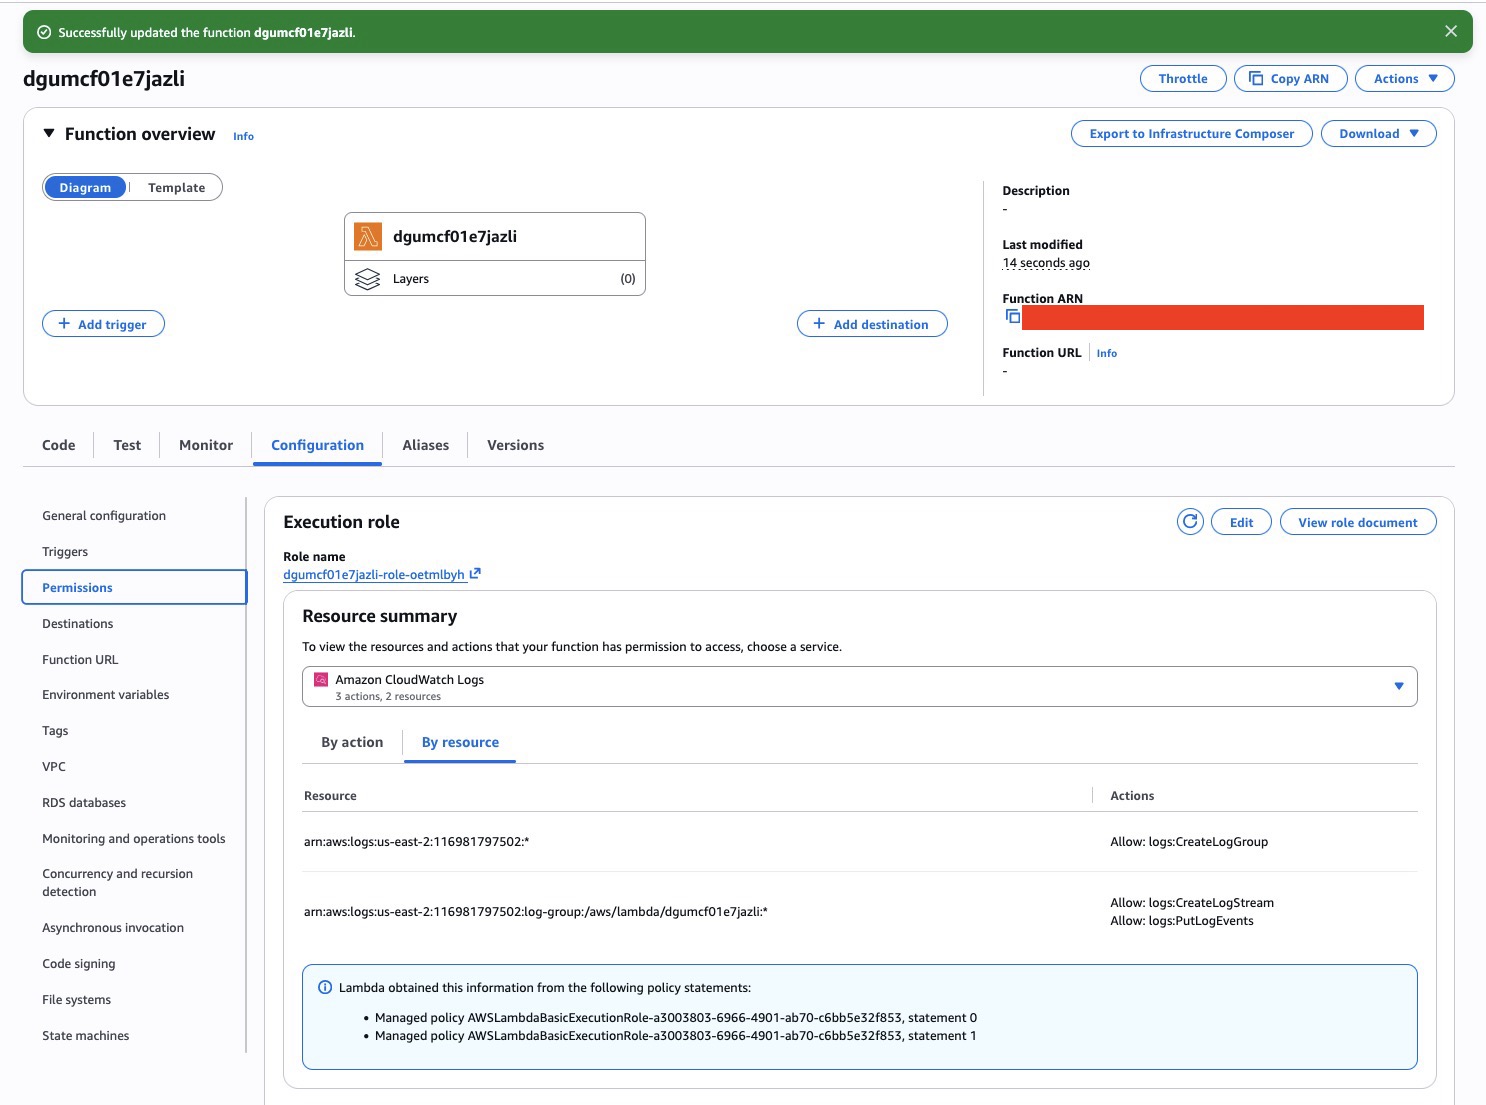Click the info icon in policy statements box
Viewport: 1486px width, 1105px height.
(325, 988)
